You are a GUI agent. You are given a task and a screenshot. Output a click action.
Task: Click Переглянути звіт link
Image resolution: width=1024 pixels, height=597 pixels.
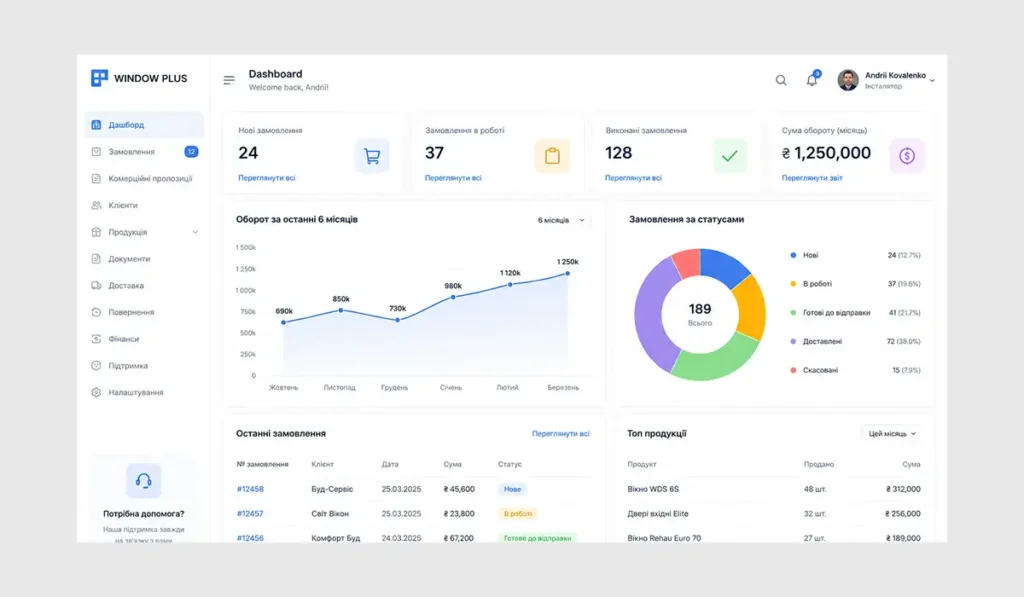pyautogui.click(x=812, y=178)
